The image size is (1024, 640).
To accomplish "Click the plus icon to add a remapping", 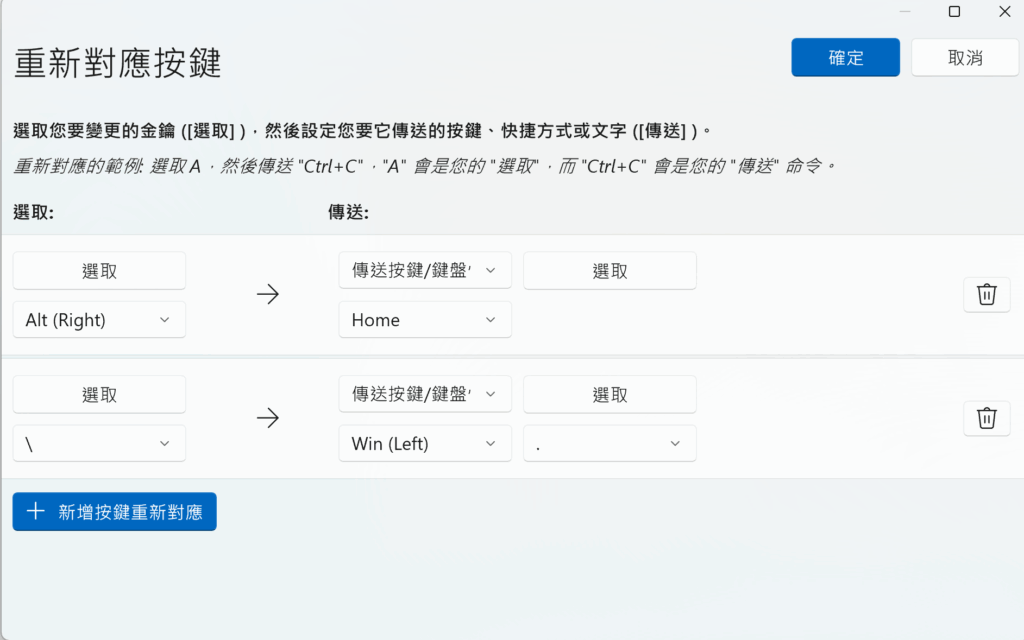I will 36,512.
